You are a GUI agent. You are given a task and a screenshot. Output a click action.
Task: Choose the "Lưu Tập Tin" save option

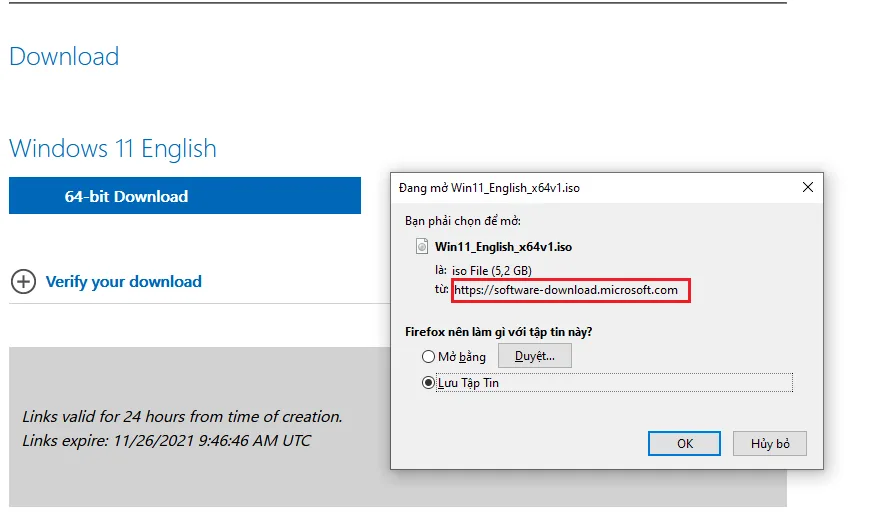429,382
